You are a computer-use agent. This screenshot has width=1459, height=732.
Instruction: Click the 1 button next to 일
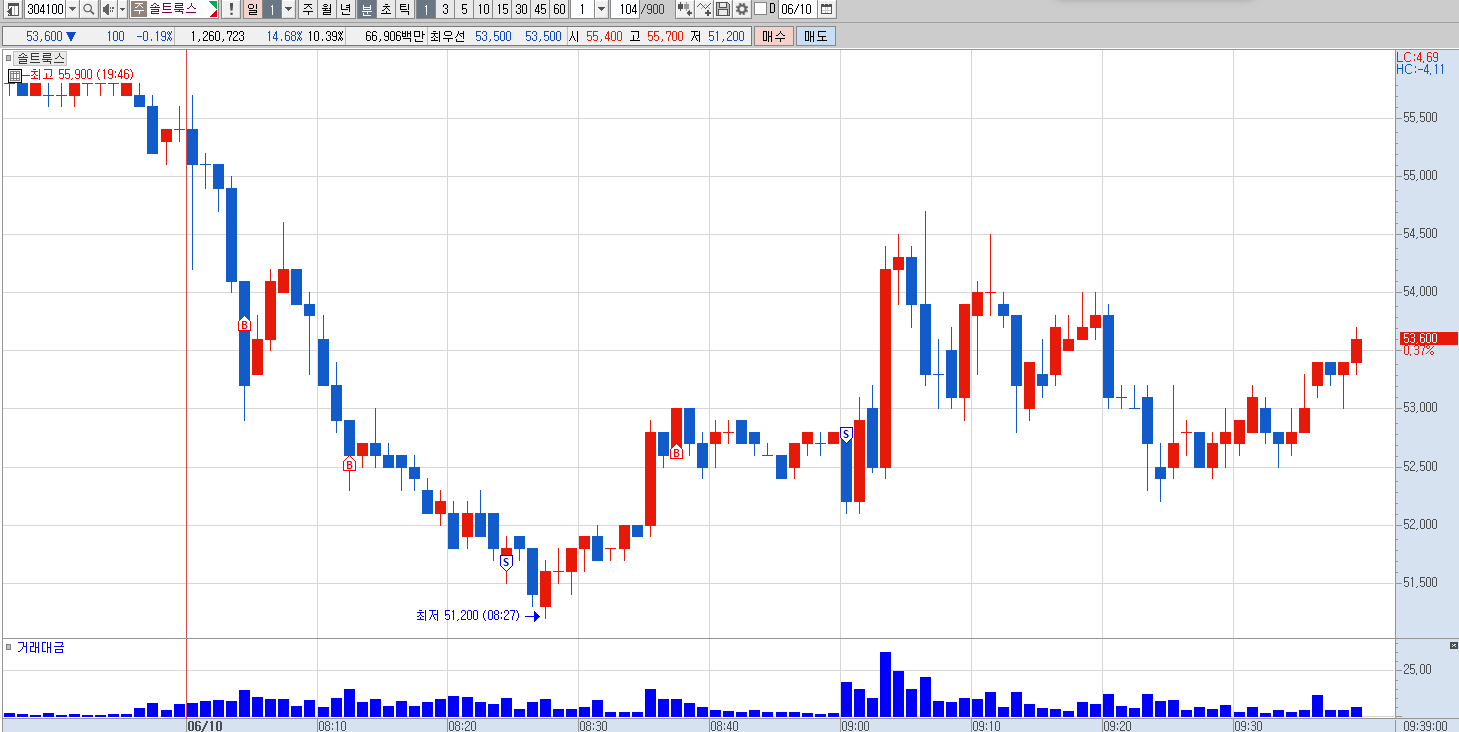click(x=272, y=9)
